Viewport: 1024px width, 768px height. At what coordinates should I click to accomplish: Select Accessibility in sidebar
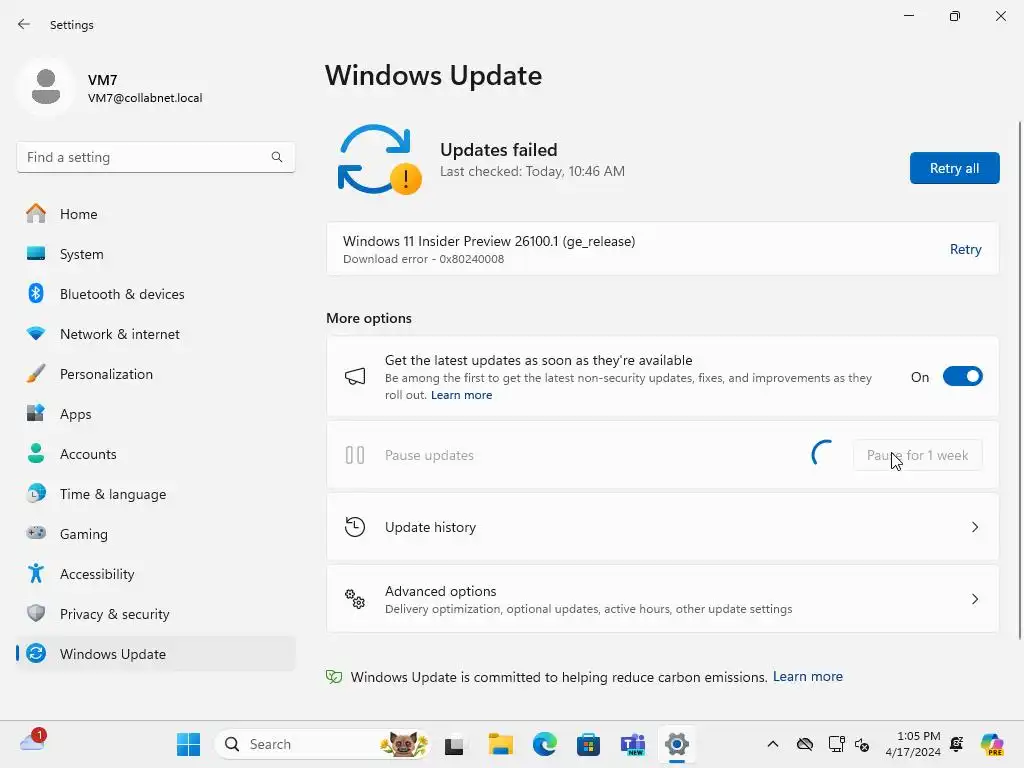[155, 573]
